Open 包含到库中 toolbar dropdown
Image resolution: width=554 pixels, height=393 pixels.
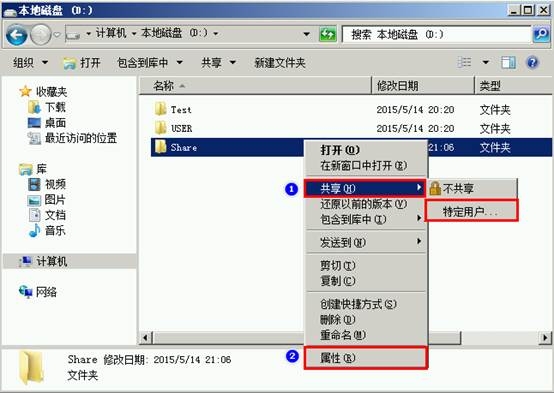click(x=150, y=63)
